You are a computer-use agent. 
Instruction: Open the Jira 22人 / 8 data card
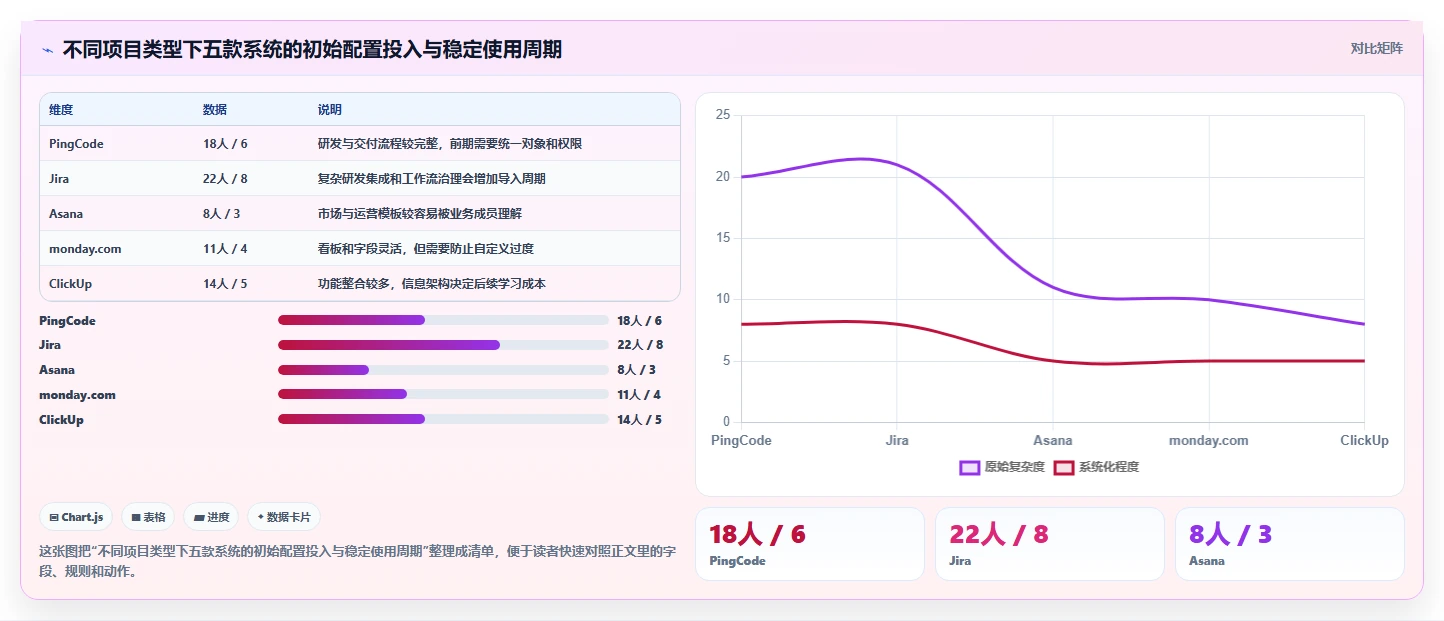(1050, 544)
